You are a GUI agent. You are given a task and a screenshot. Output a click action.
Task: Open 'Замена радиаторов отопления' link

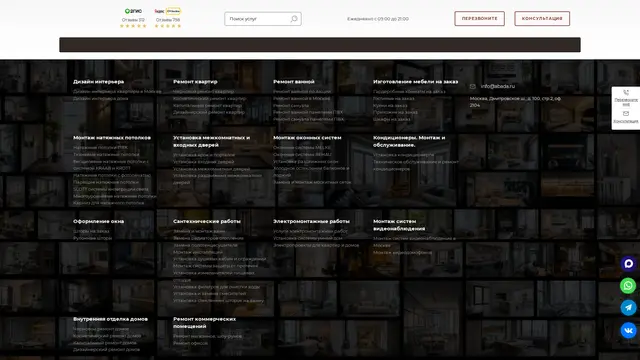208,238
